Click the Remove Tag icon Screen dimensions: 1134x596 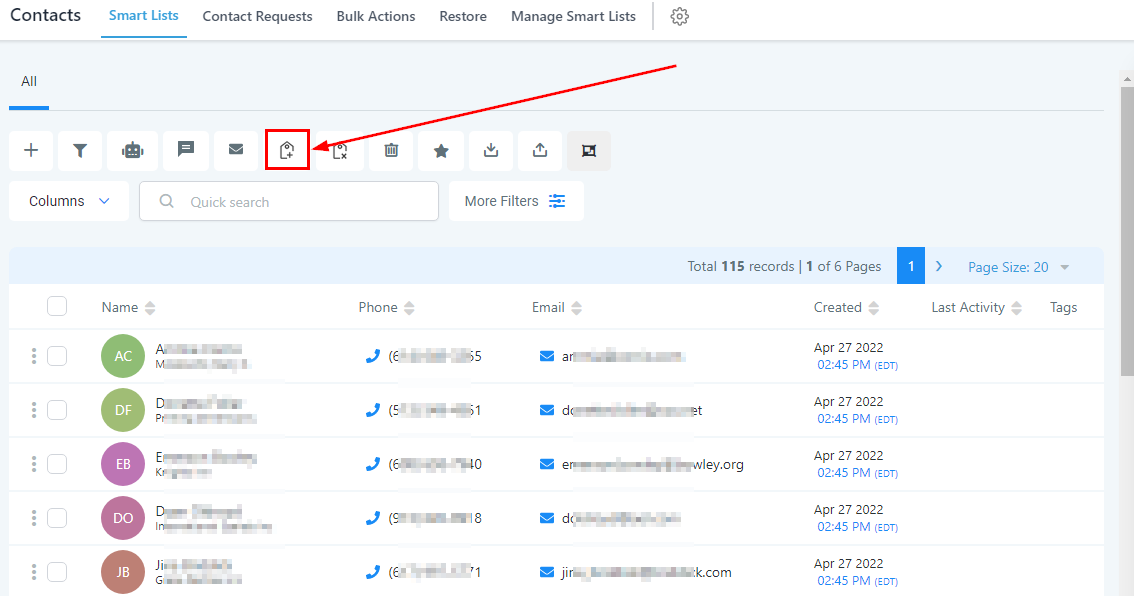click(340, 150)
